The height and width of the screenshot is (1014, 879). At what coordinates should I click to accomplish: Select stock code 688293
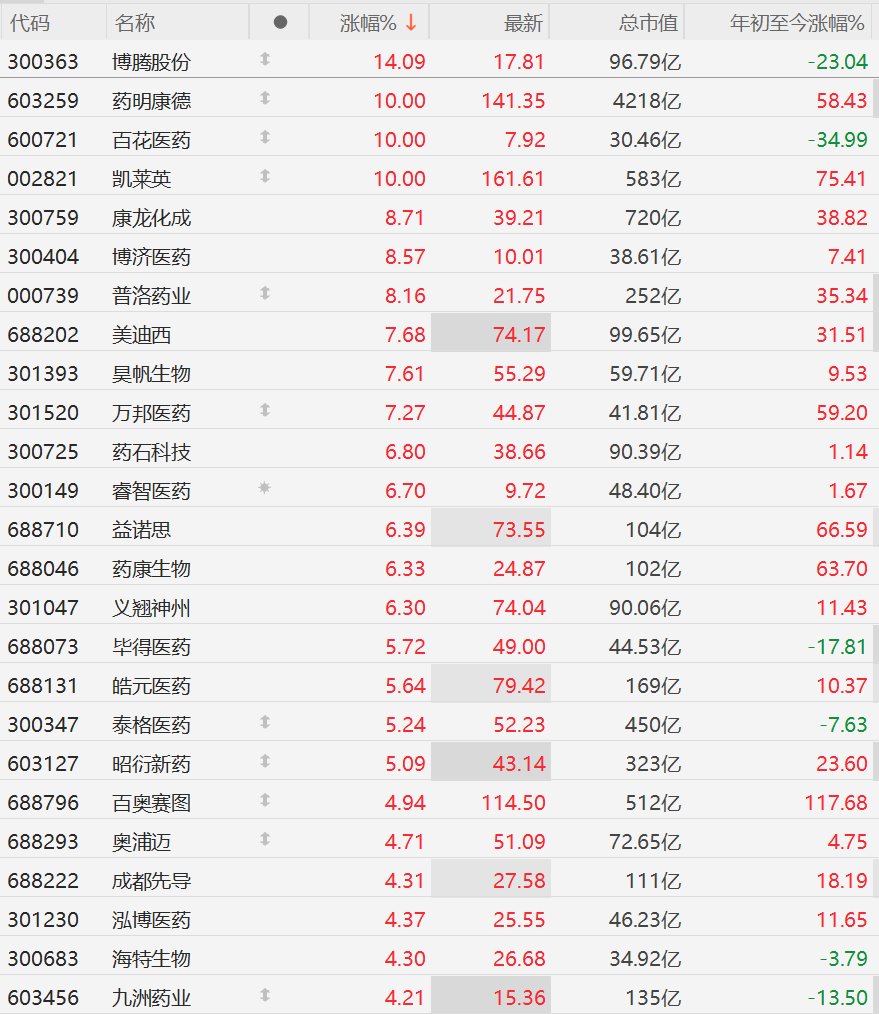click(43, 841)
